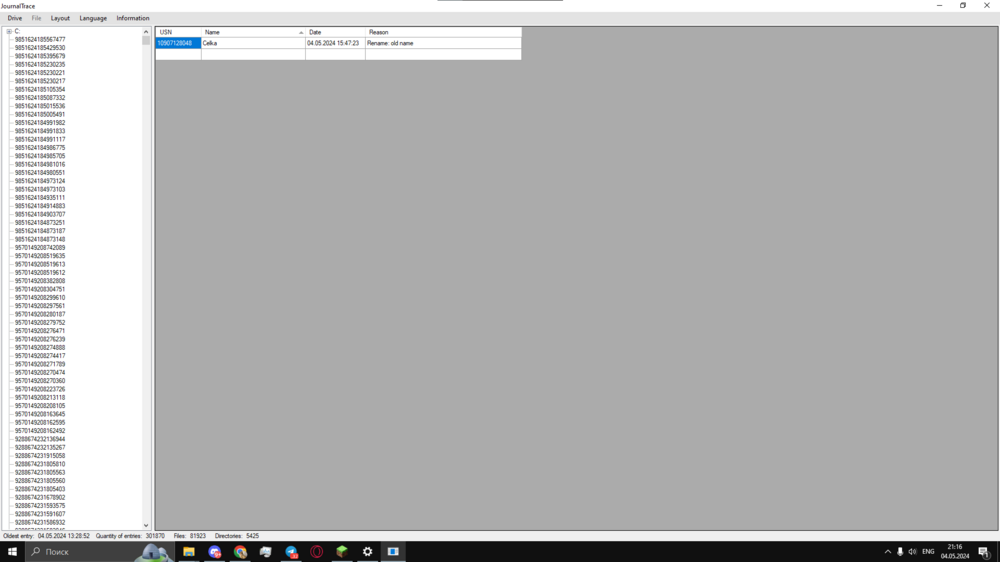The width and height of the screenshot is (1000, 562).
Task: Select the tree entry 9570149208271789
Action: [40, 364]
